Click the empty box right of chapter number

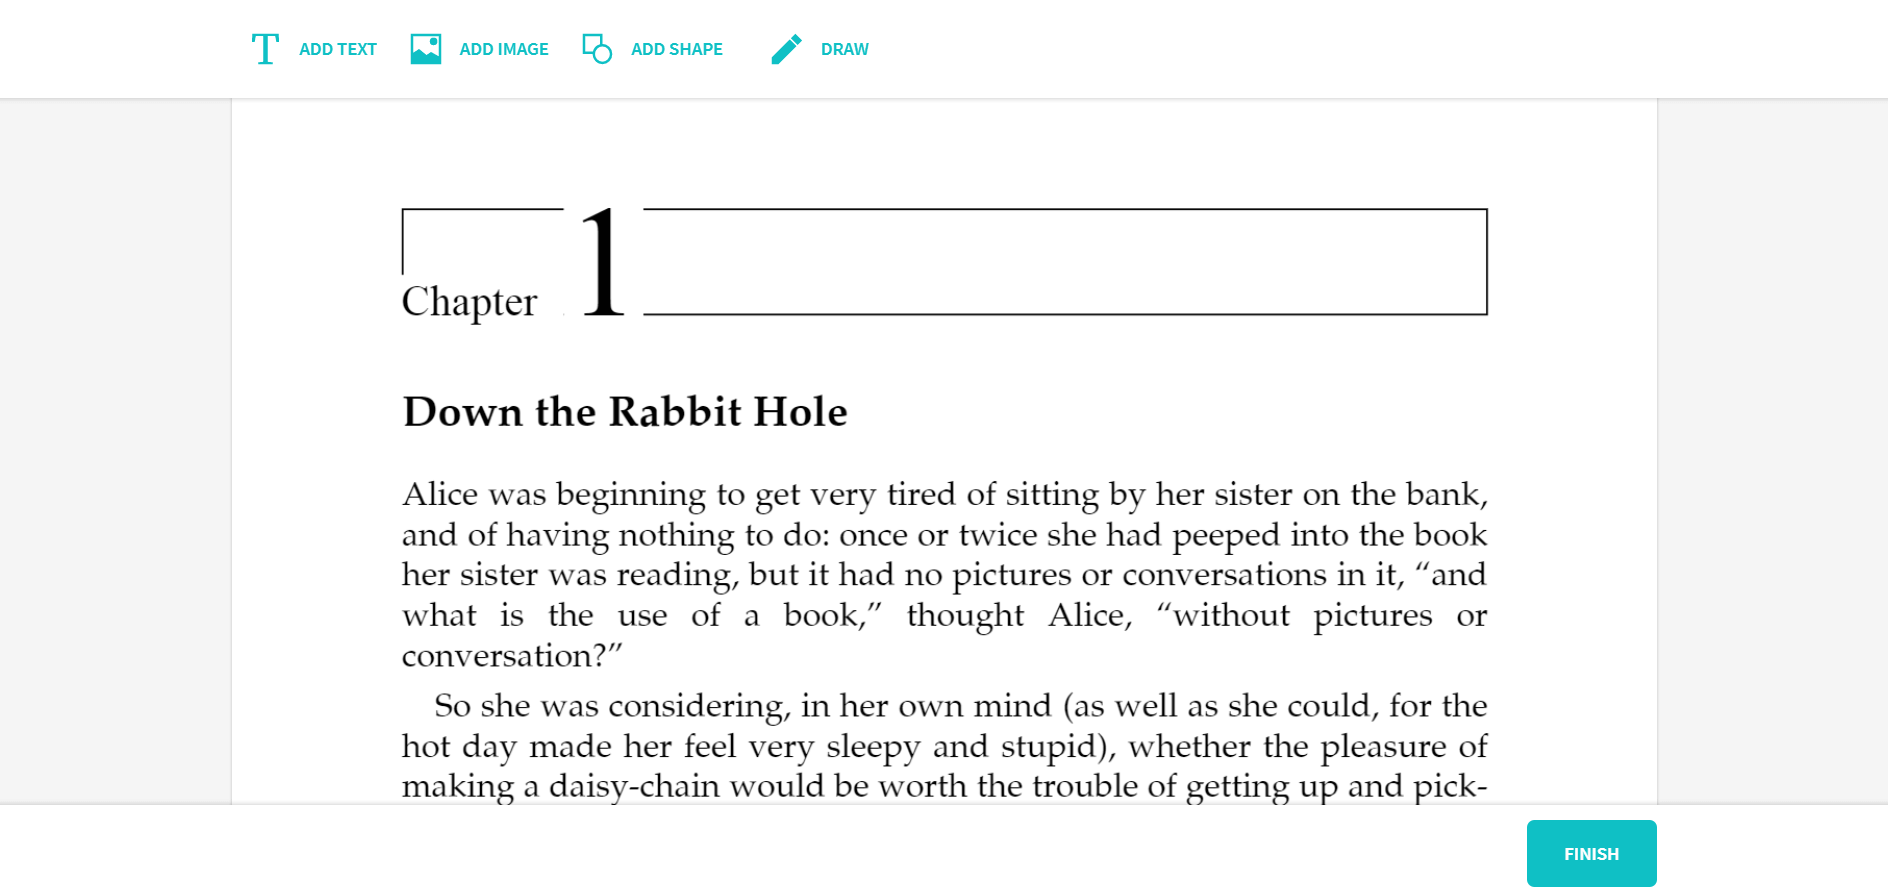point(1065,262)
